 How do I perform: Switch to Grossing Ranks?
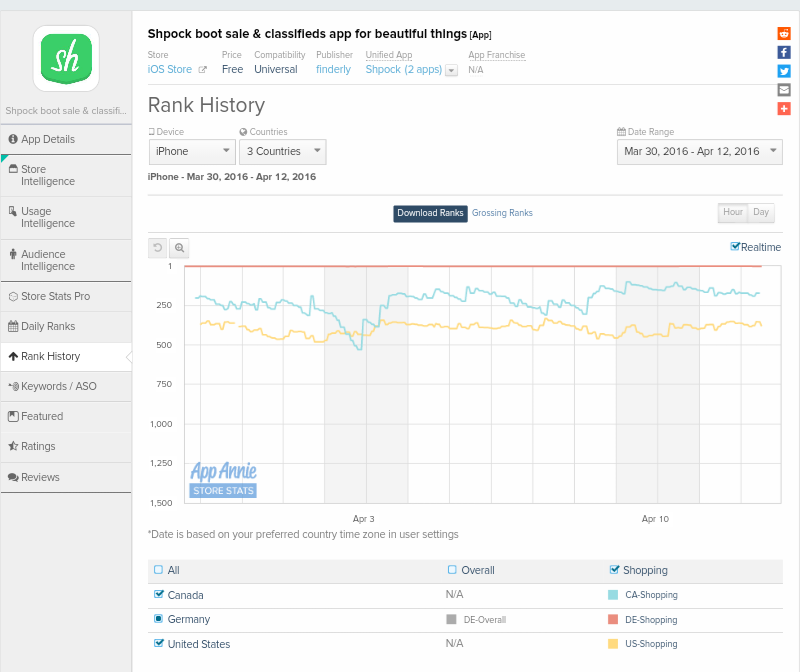coord(502,213)
